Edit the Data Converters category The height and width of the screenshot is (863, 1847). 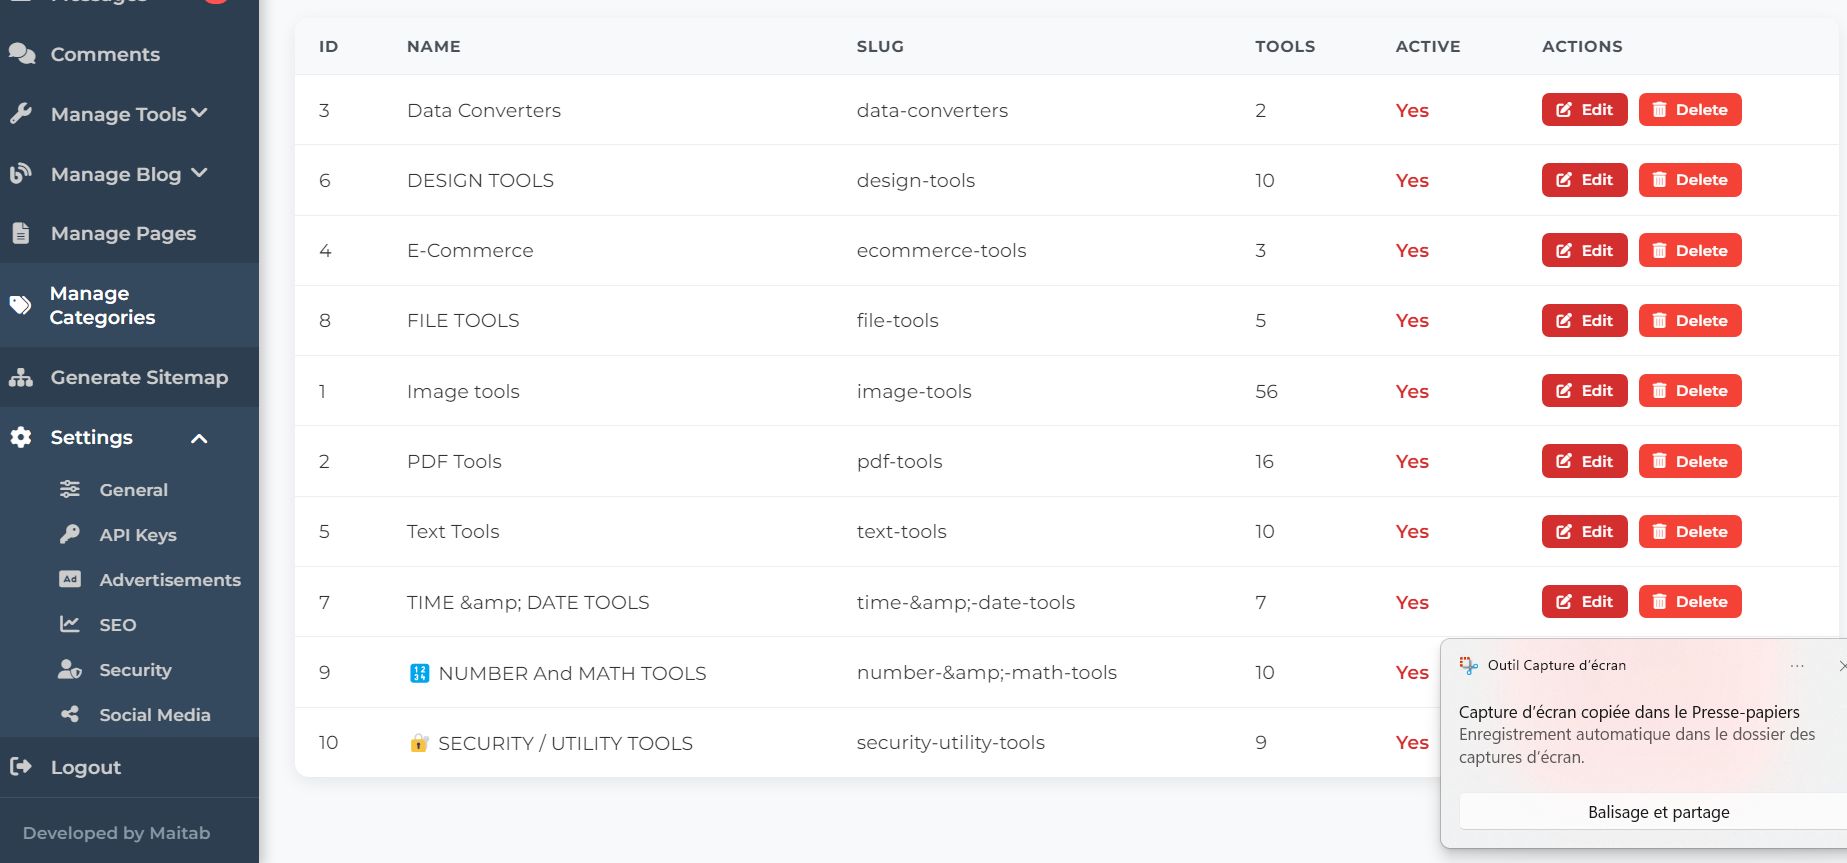[x=1584, y=110]
